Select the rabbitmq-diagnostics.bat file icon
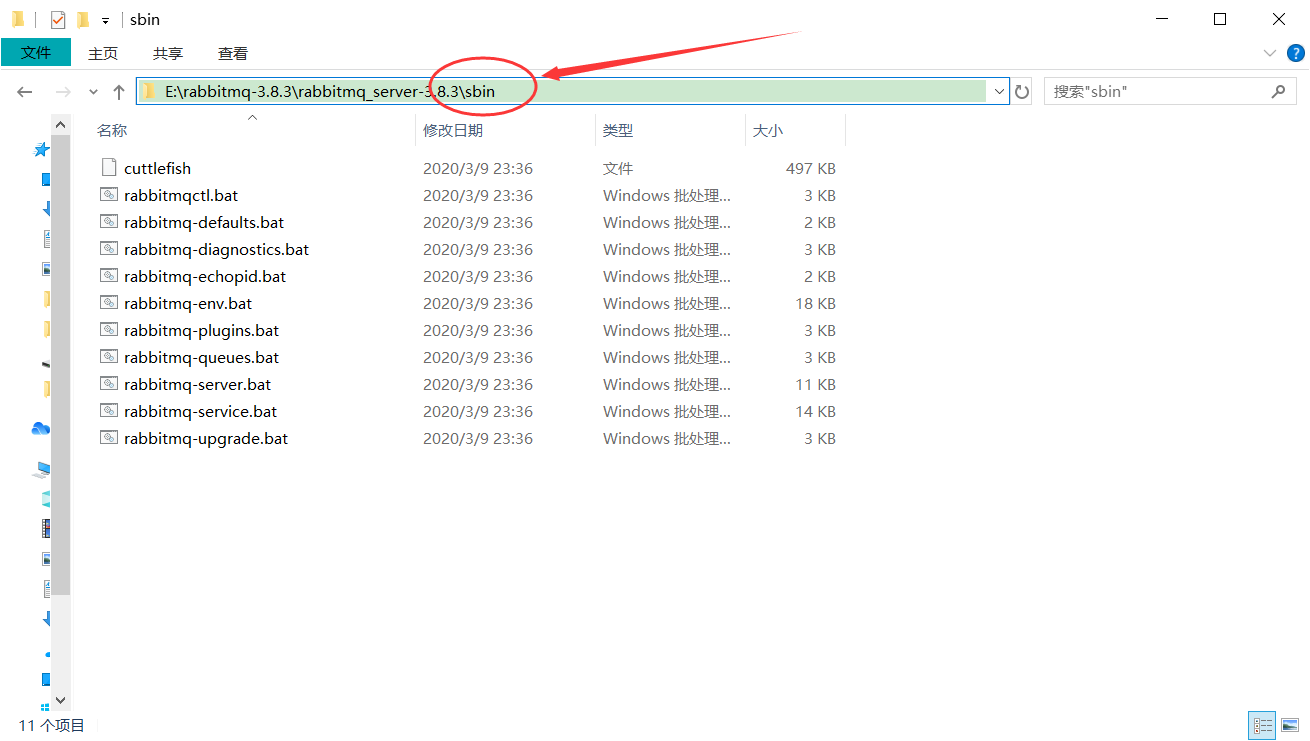 coord(109,249)
